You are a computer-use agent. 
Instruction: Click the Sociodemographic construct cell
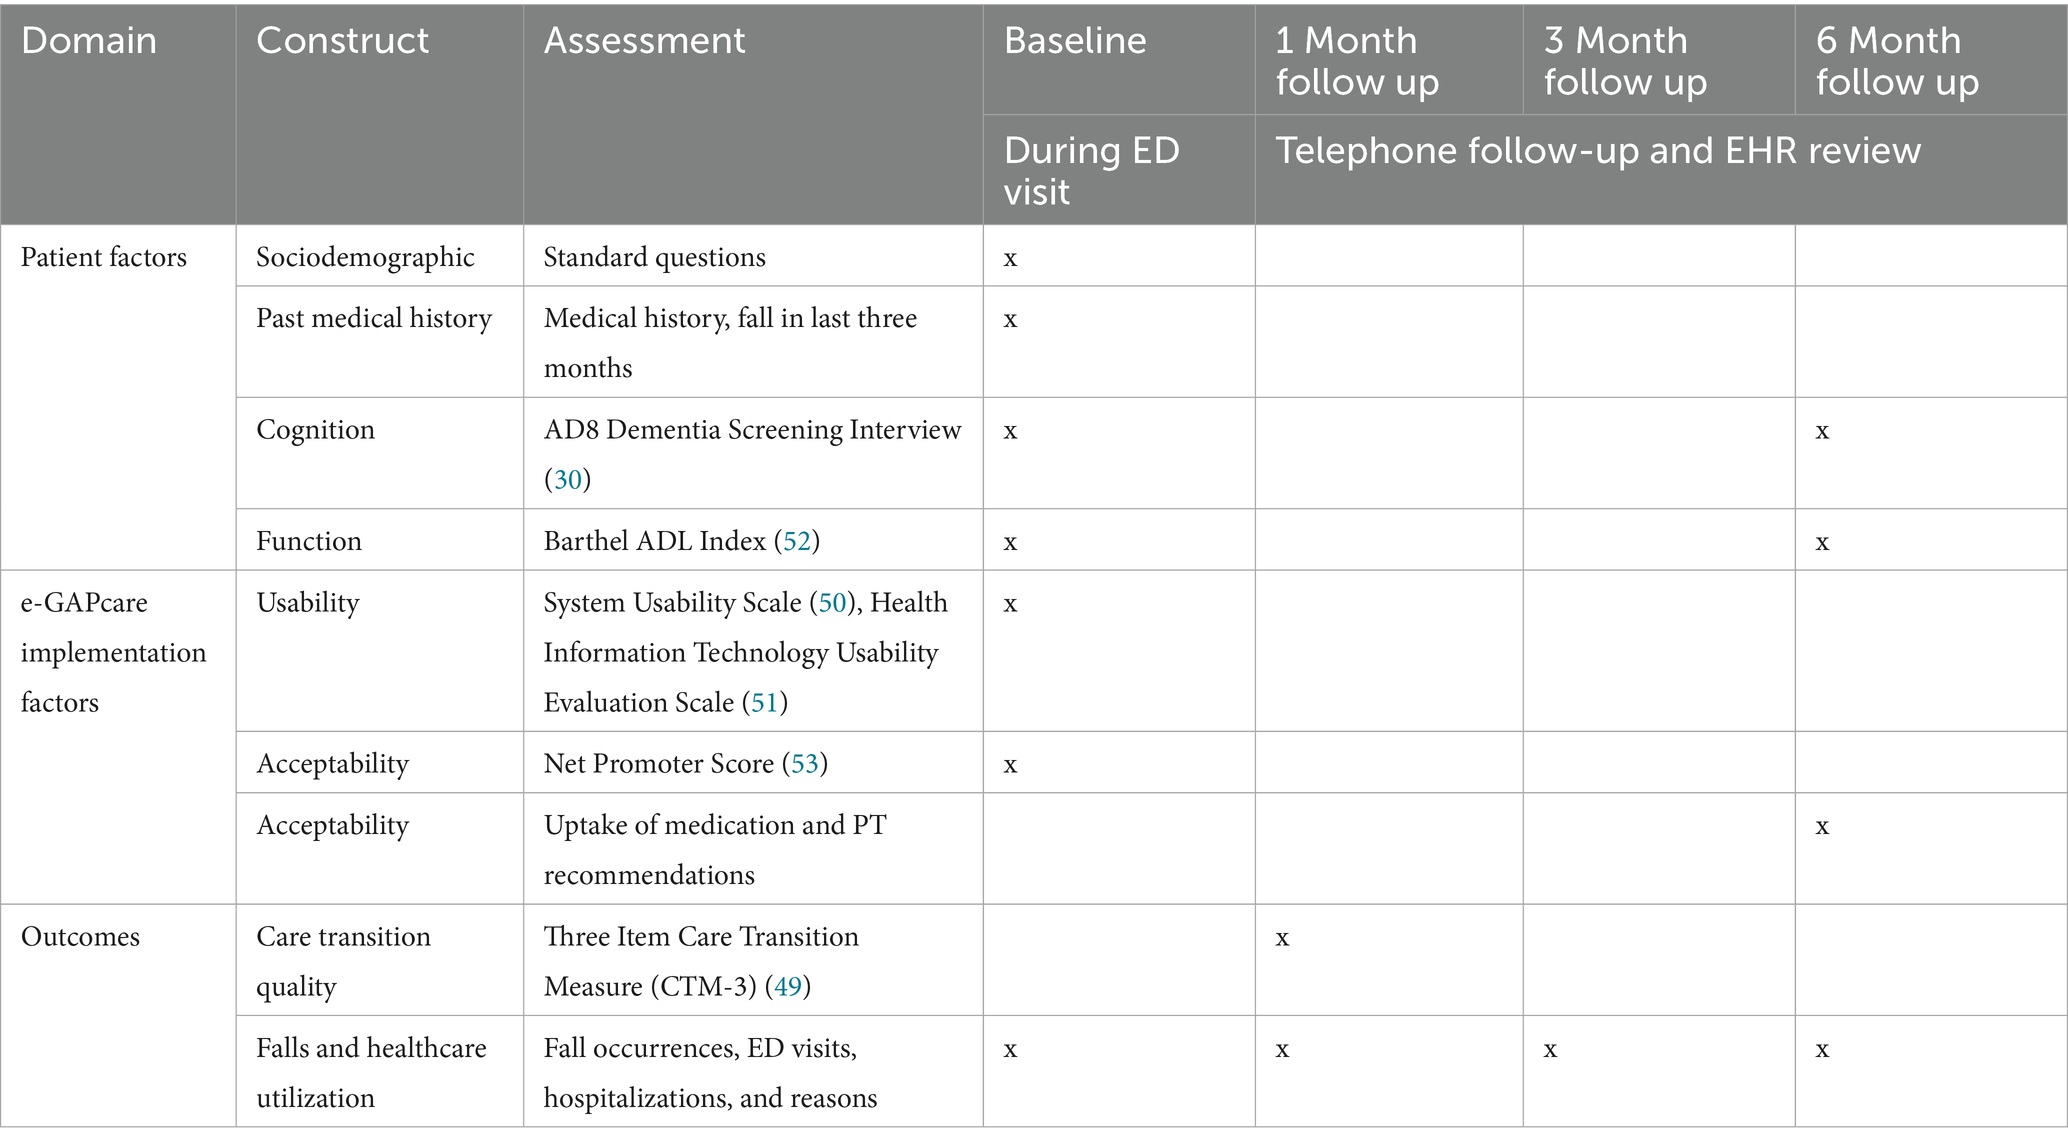point(365,257)
